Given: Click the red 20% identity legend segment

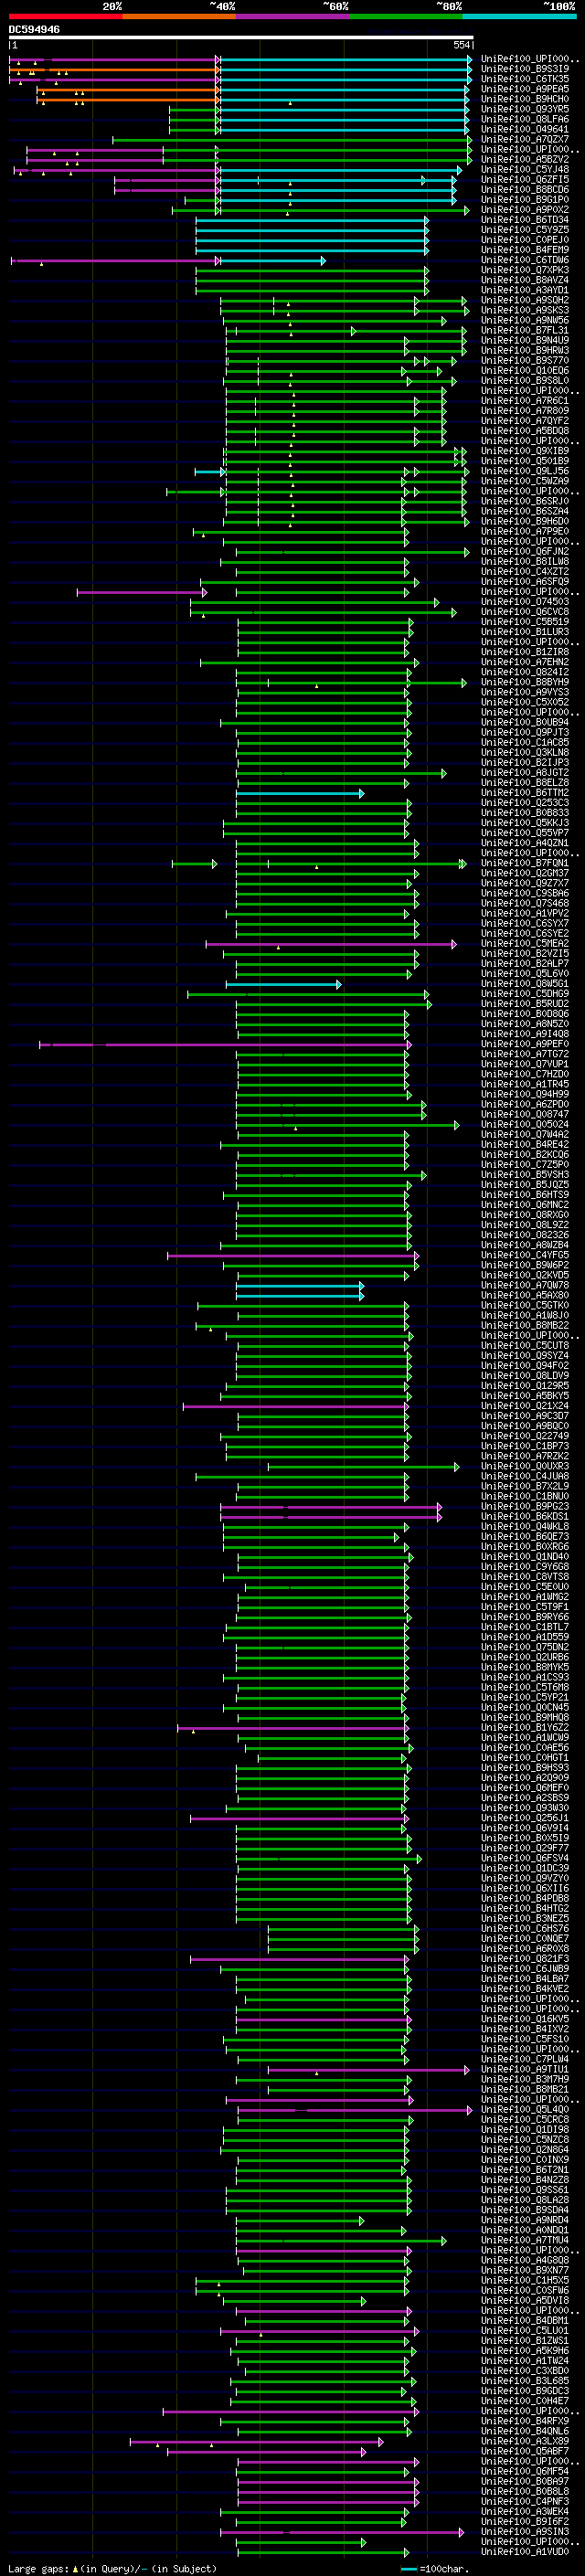Looking at the screenshot, I should pos(65,16).
